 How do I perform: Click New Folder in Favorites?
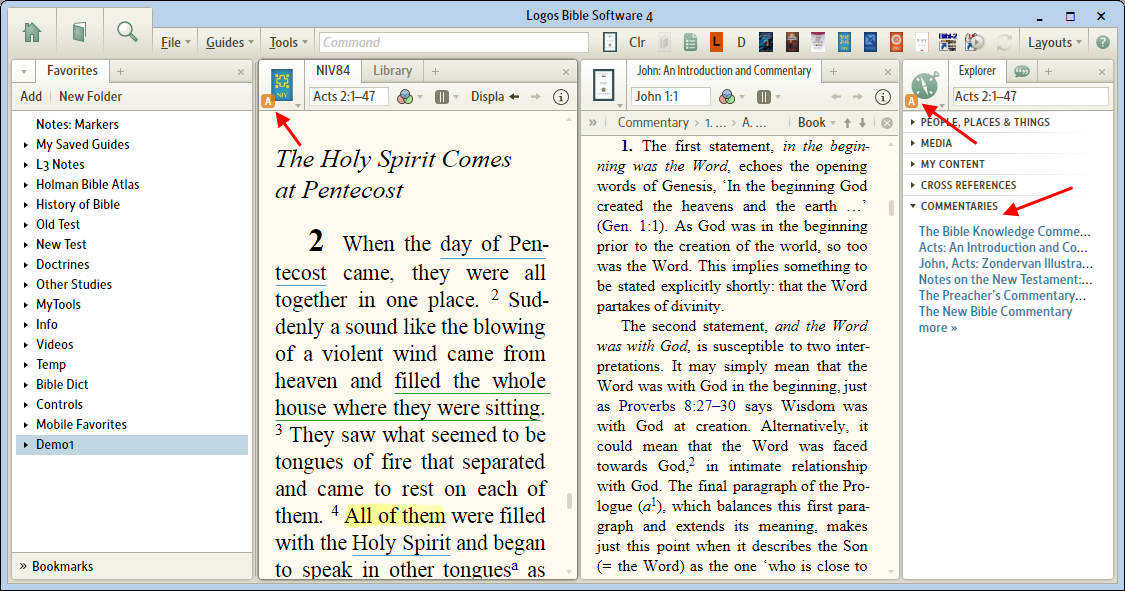point(90,96)
